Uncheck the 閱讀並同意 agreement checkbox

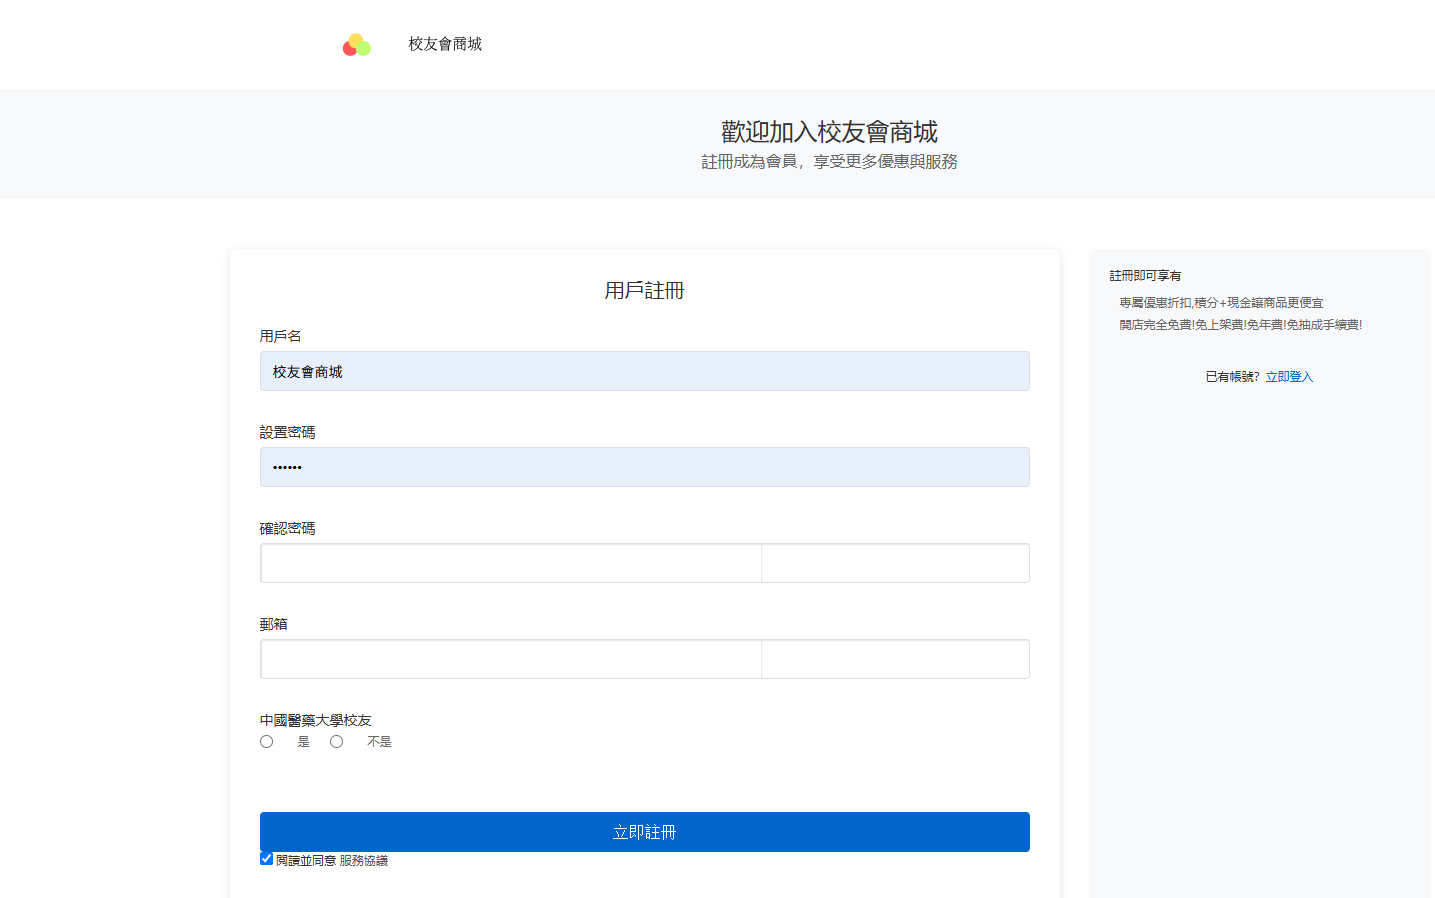pos(267,859)
